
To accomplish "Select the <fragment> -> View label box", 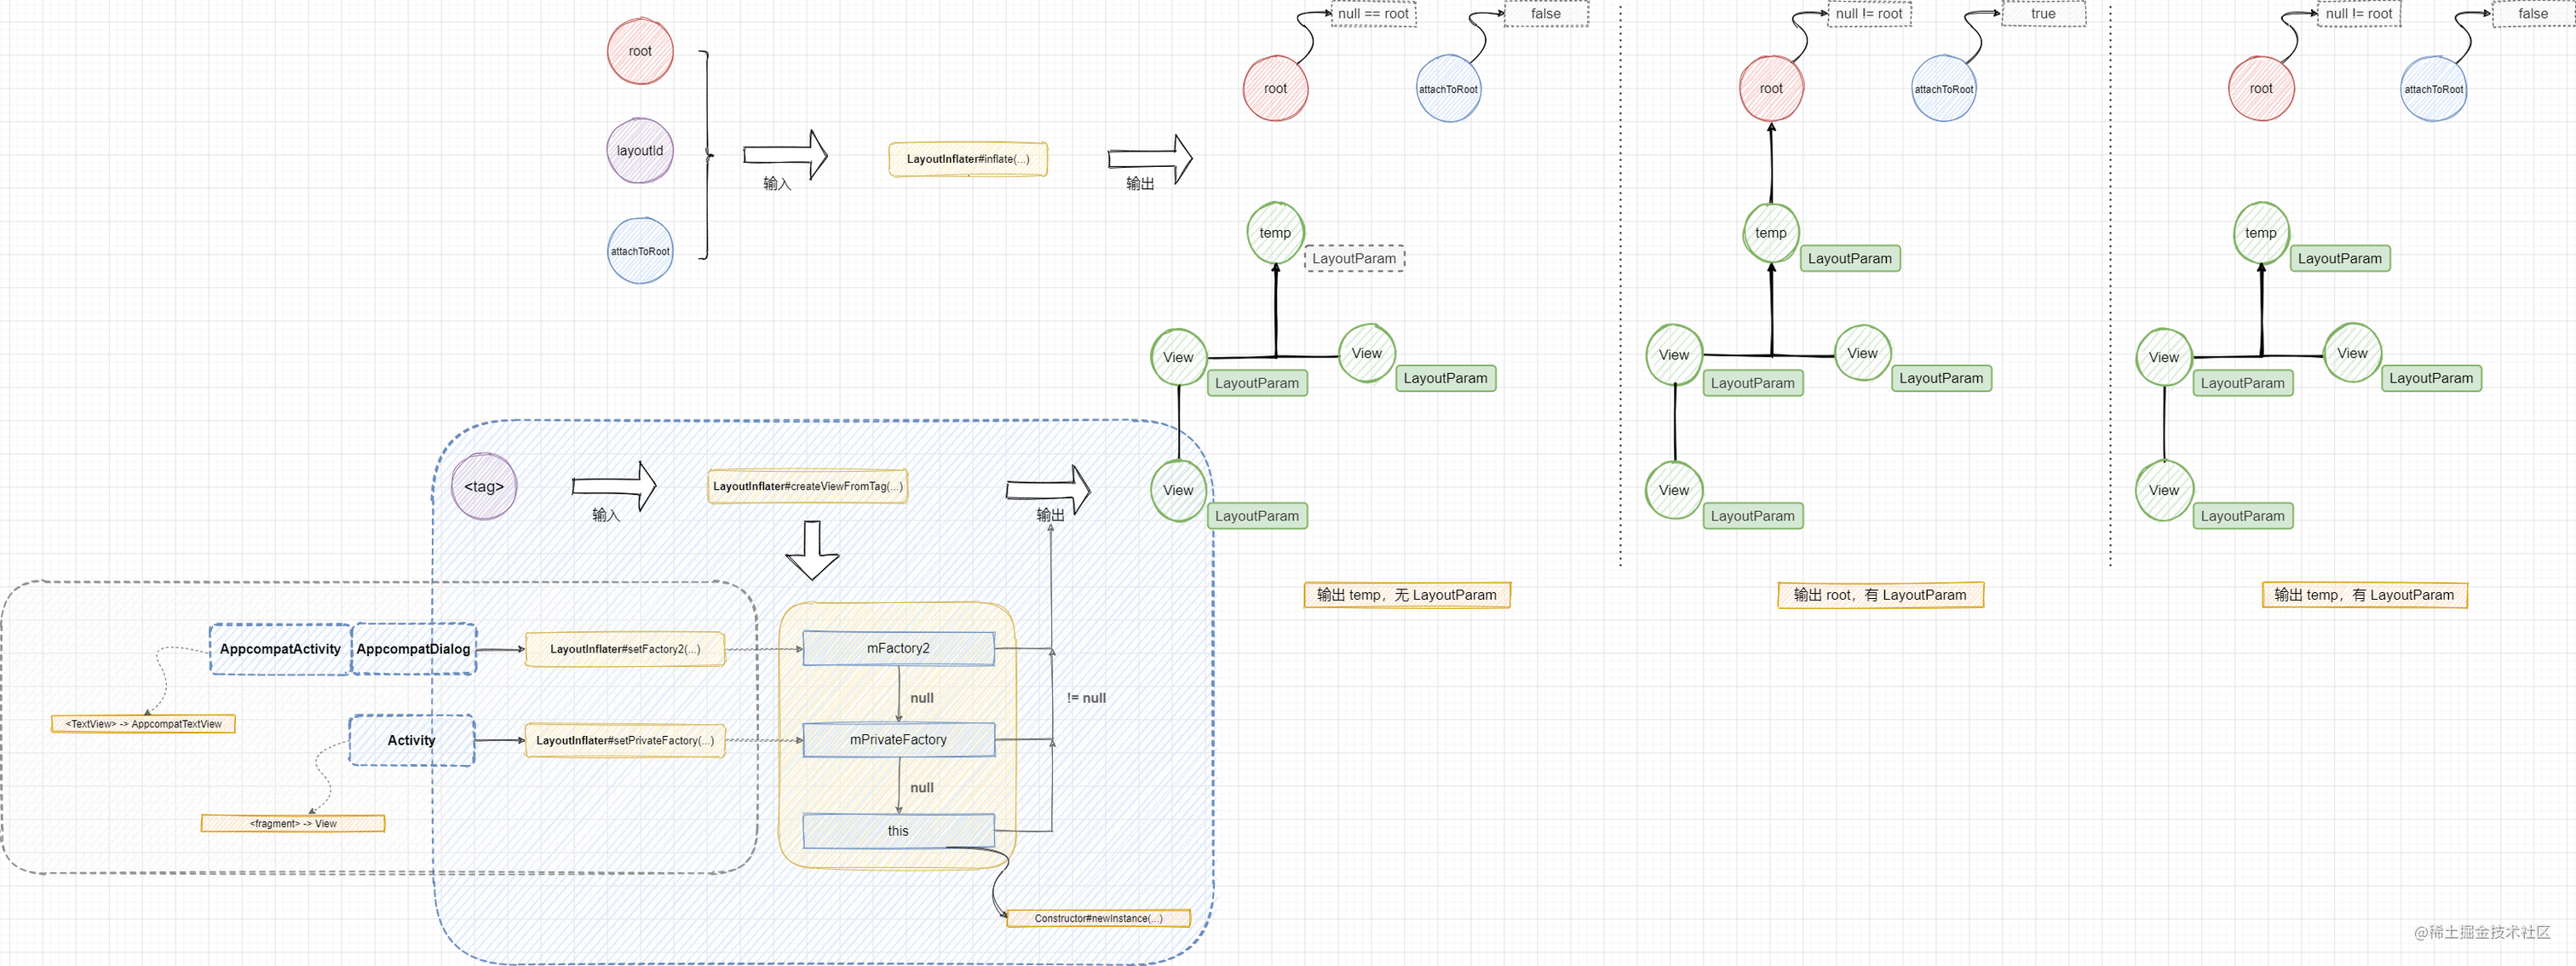I will click(293, 824).
